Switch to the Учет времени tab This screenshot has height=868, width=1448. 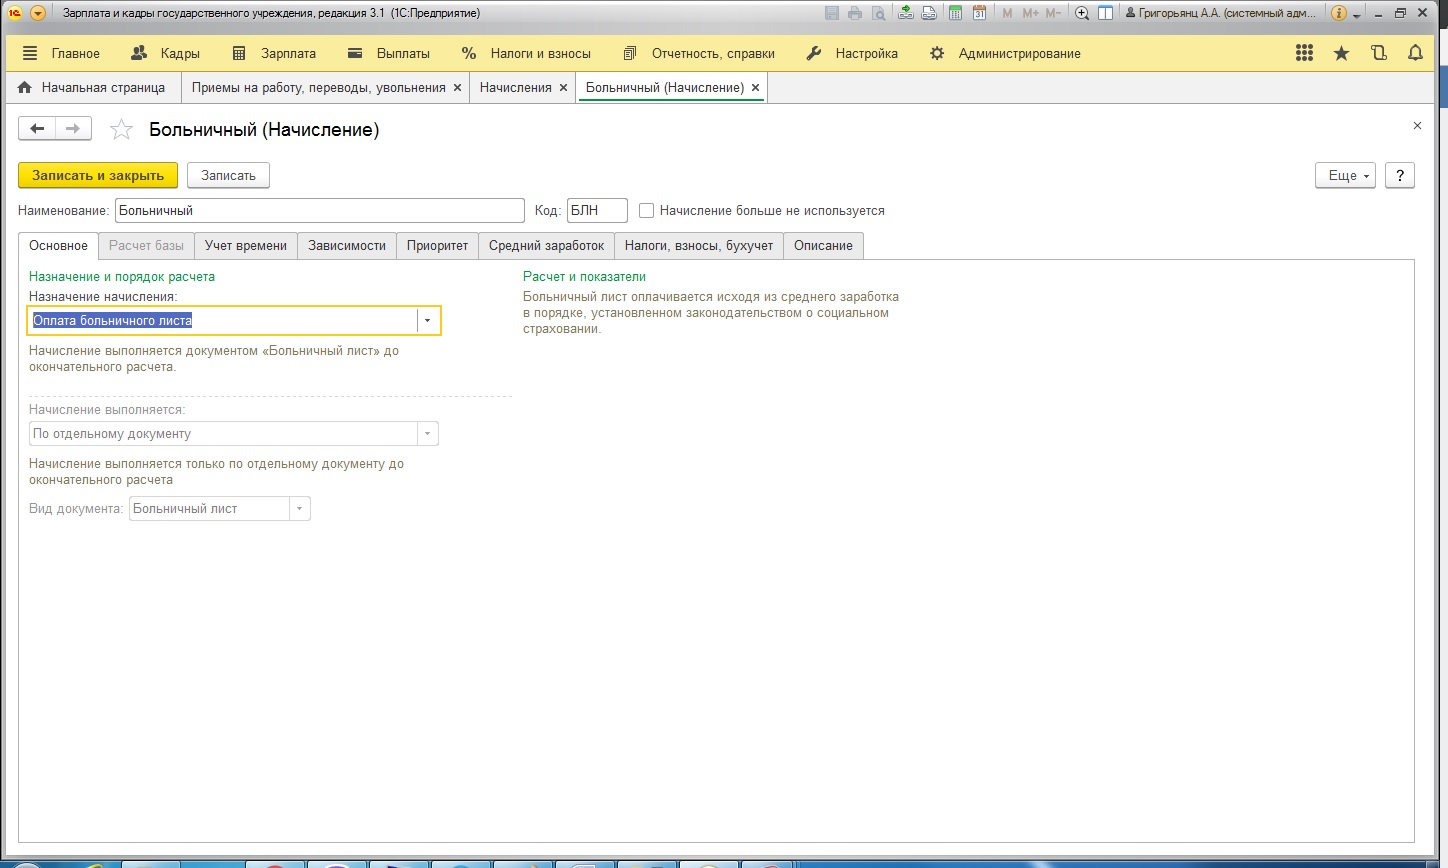[246, 245]
